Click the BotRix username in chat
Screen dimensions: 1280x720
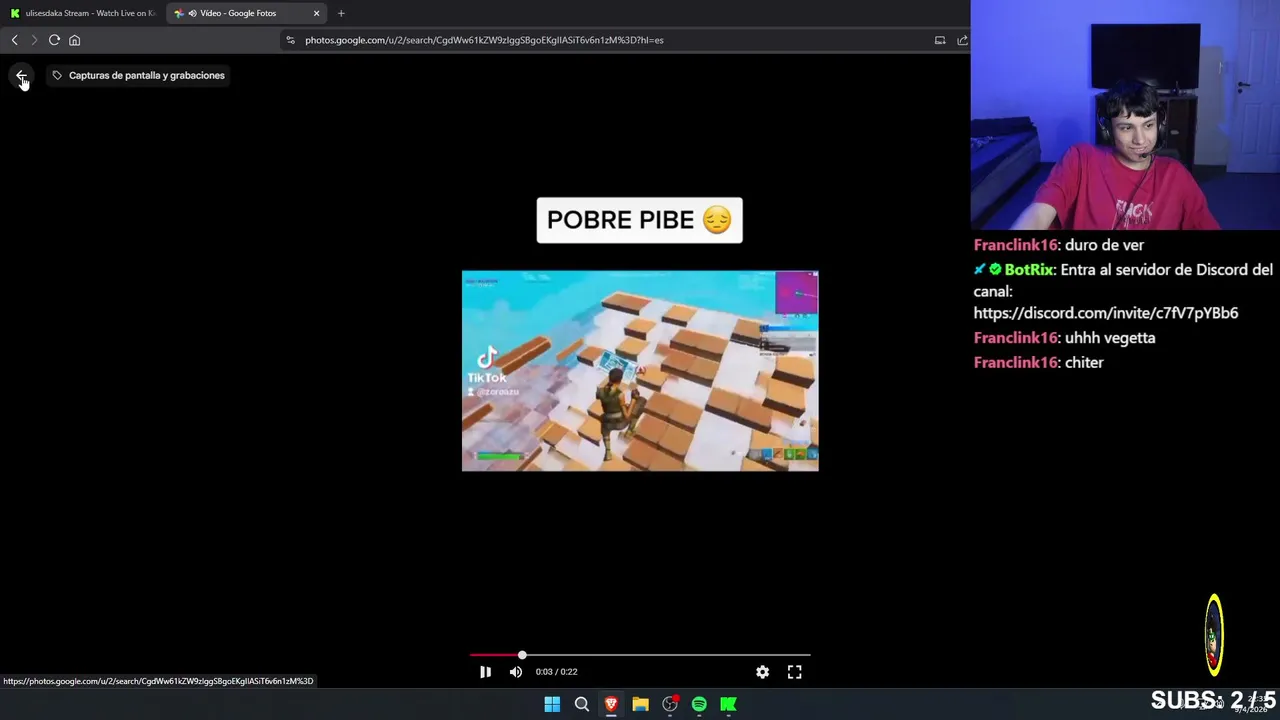pos(1029,270)
